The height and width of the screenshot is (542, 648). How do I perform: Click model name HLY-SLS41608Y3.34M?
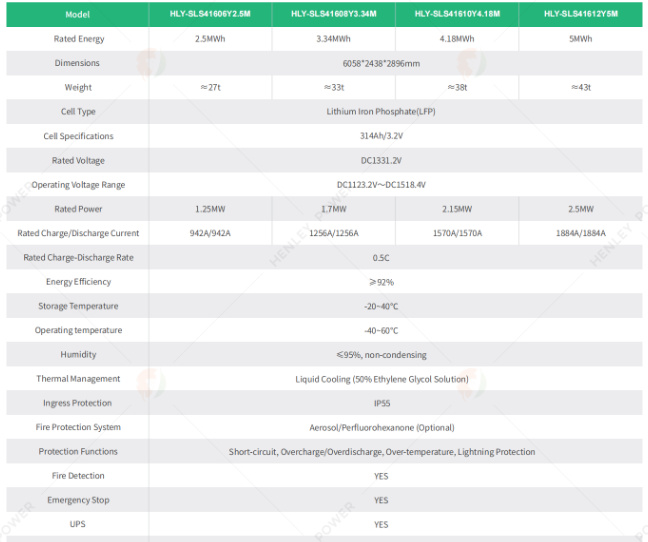coord(334,14)
